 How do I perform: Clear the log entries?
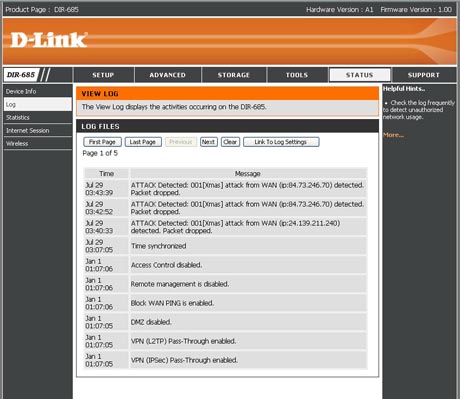tap(230, 142)
